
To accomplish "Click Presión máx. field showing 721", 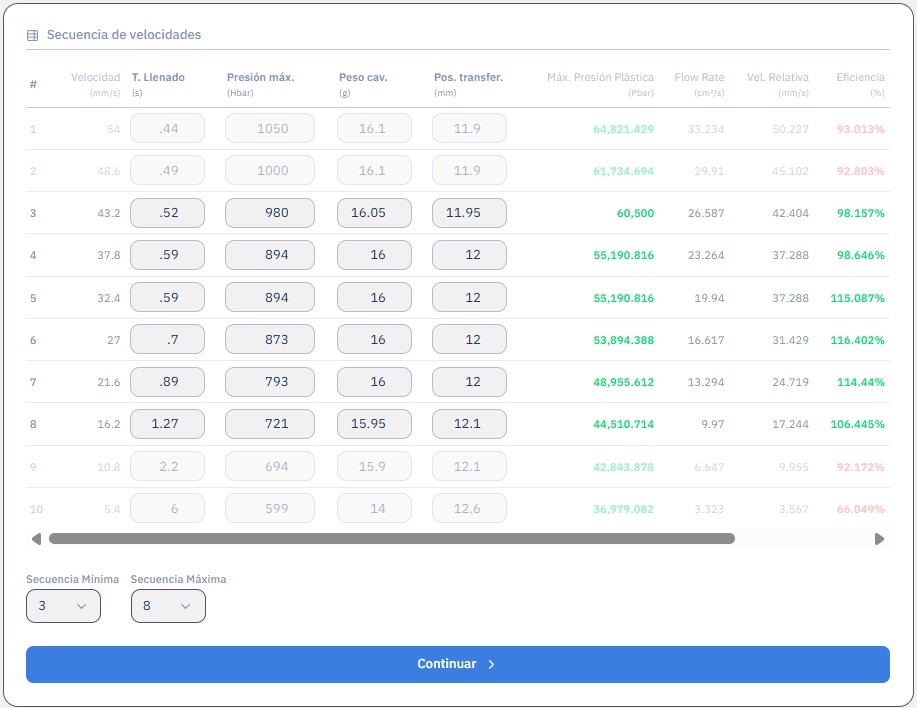I will [x=270, y=424].
